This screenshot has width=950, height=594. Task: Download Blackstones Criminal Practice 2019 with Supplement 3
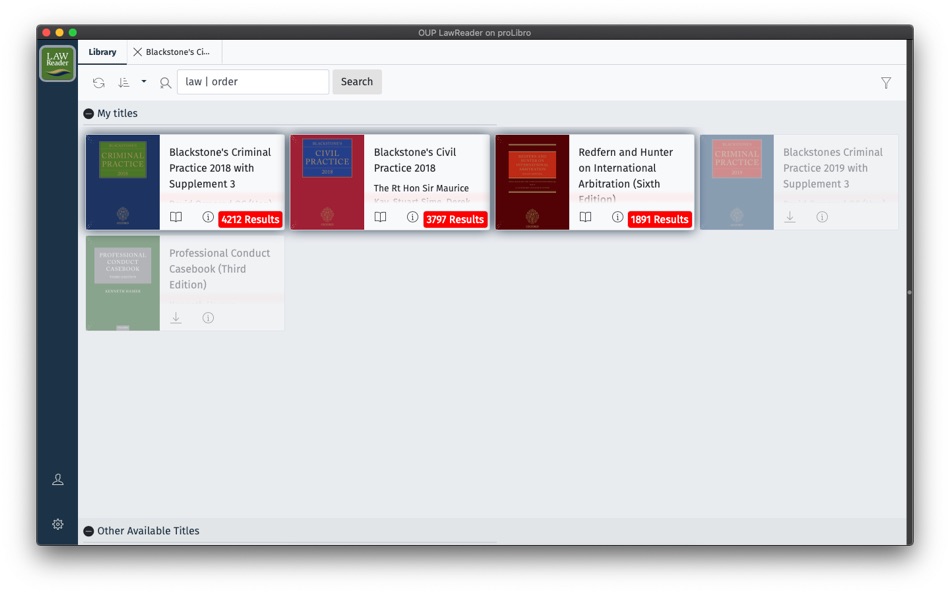790,217
